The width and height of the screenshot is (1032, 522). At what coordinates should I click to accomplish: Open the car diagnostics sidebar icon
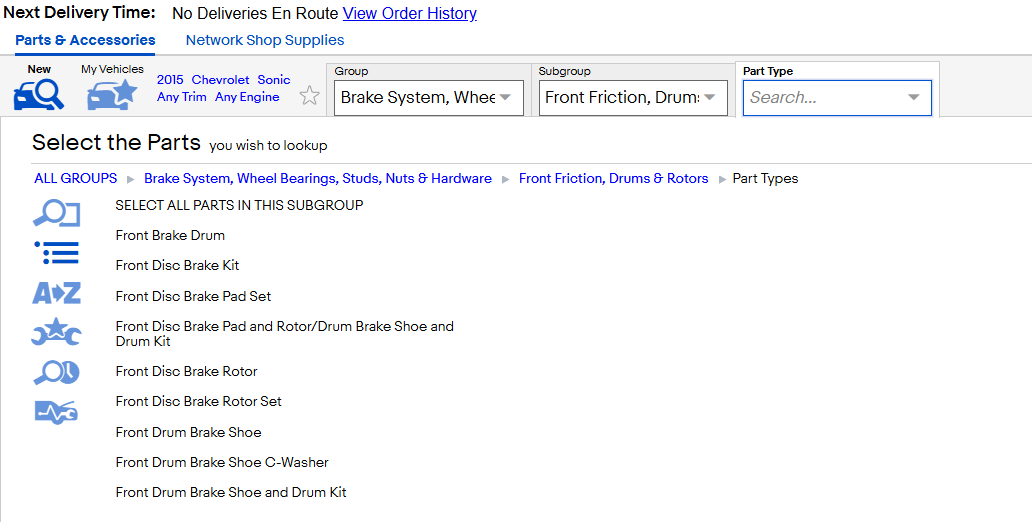click(57, 412)
